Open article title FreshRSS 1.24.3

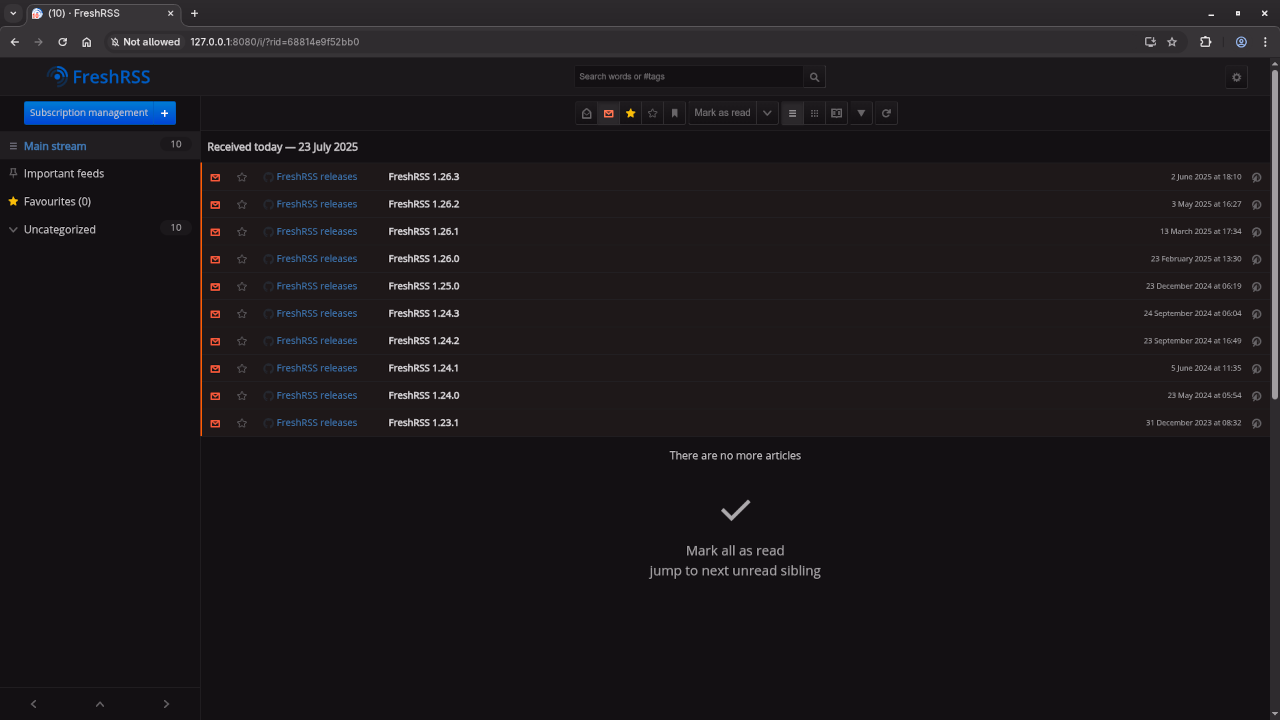pyautogui.click(x=424, y=313)
